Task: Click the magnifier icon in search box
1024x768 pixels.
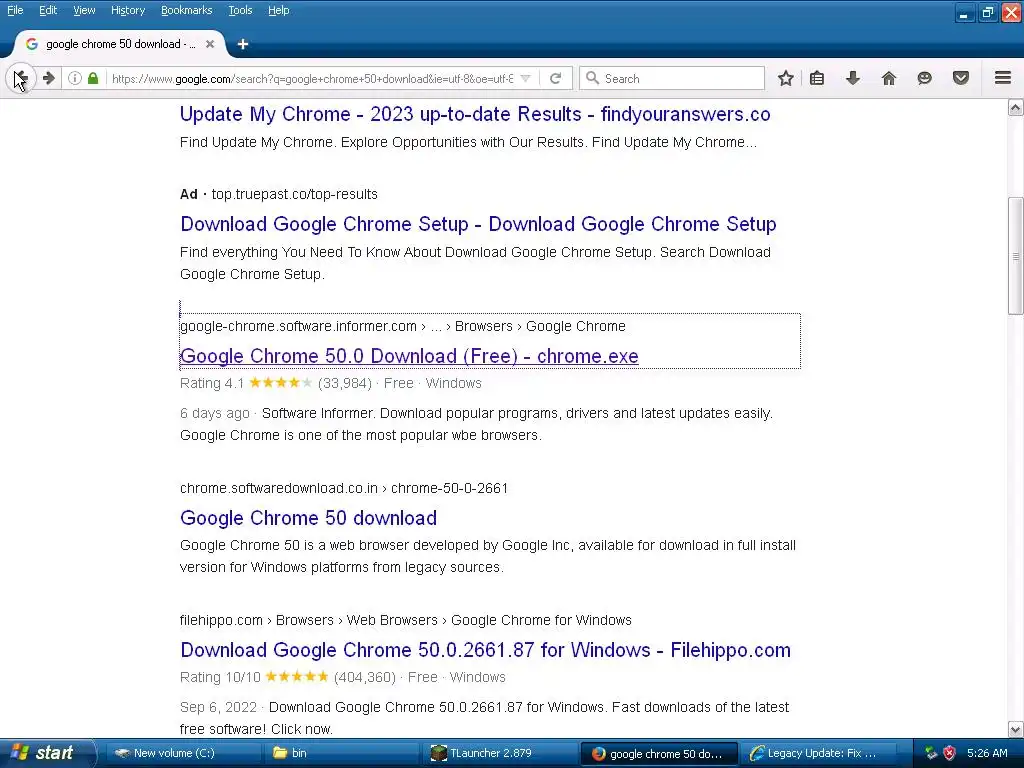Action: 592,78
